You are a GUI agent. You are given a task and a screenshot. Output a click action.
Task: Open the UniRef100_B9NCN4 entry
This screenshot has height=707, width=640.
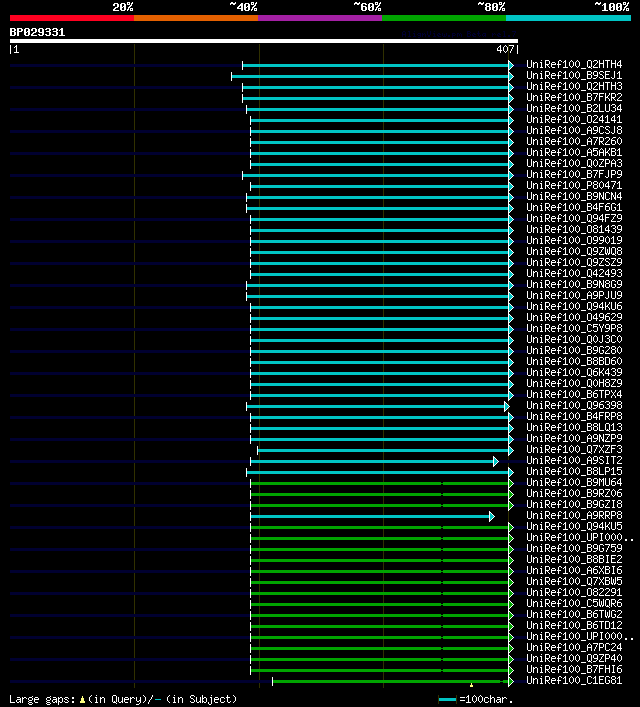574,196
